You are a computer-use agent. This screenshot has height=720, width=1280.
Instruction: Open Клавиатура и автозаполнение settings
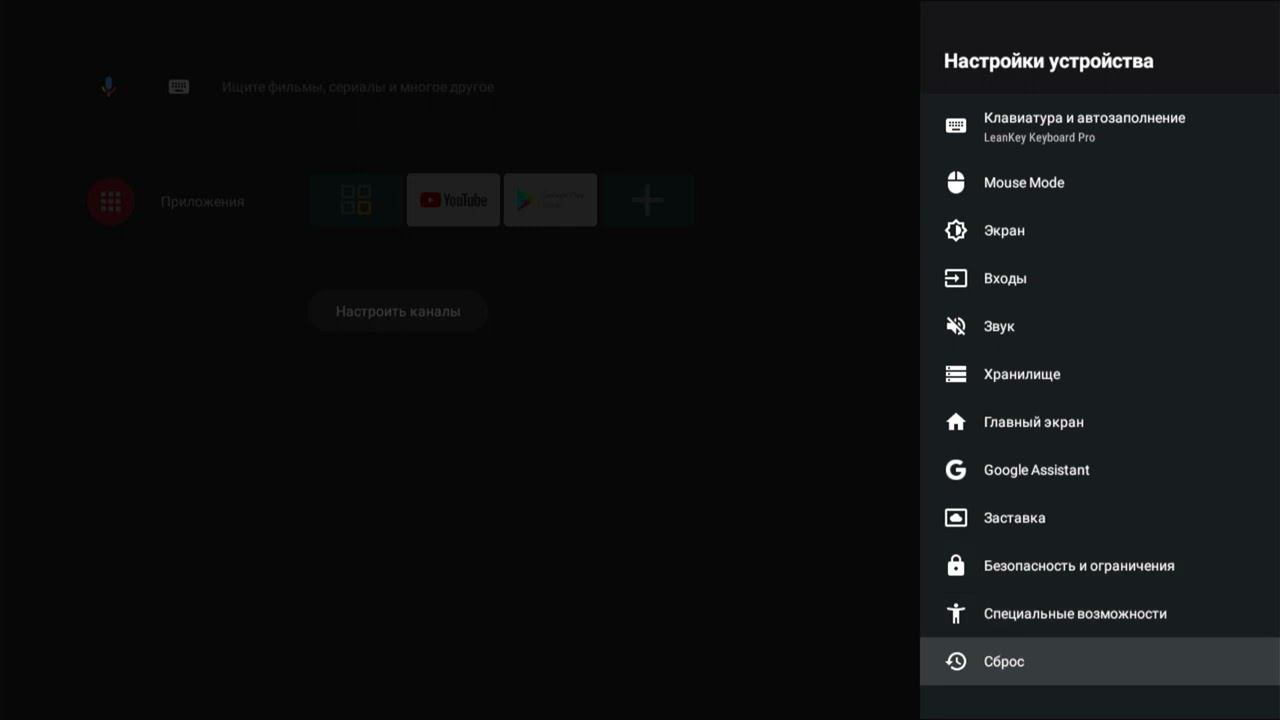tap(1100, 126)
